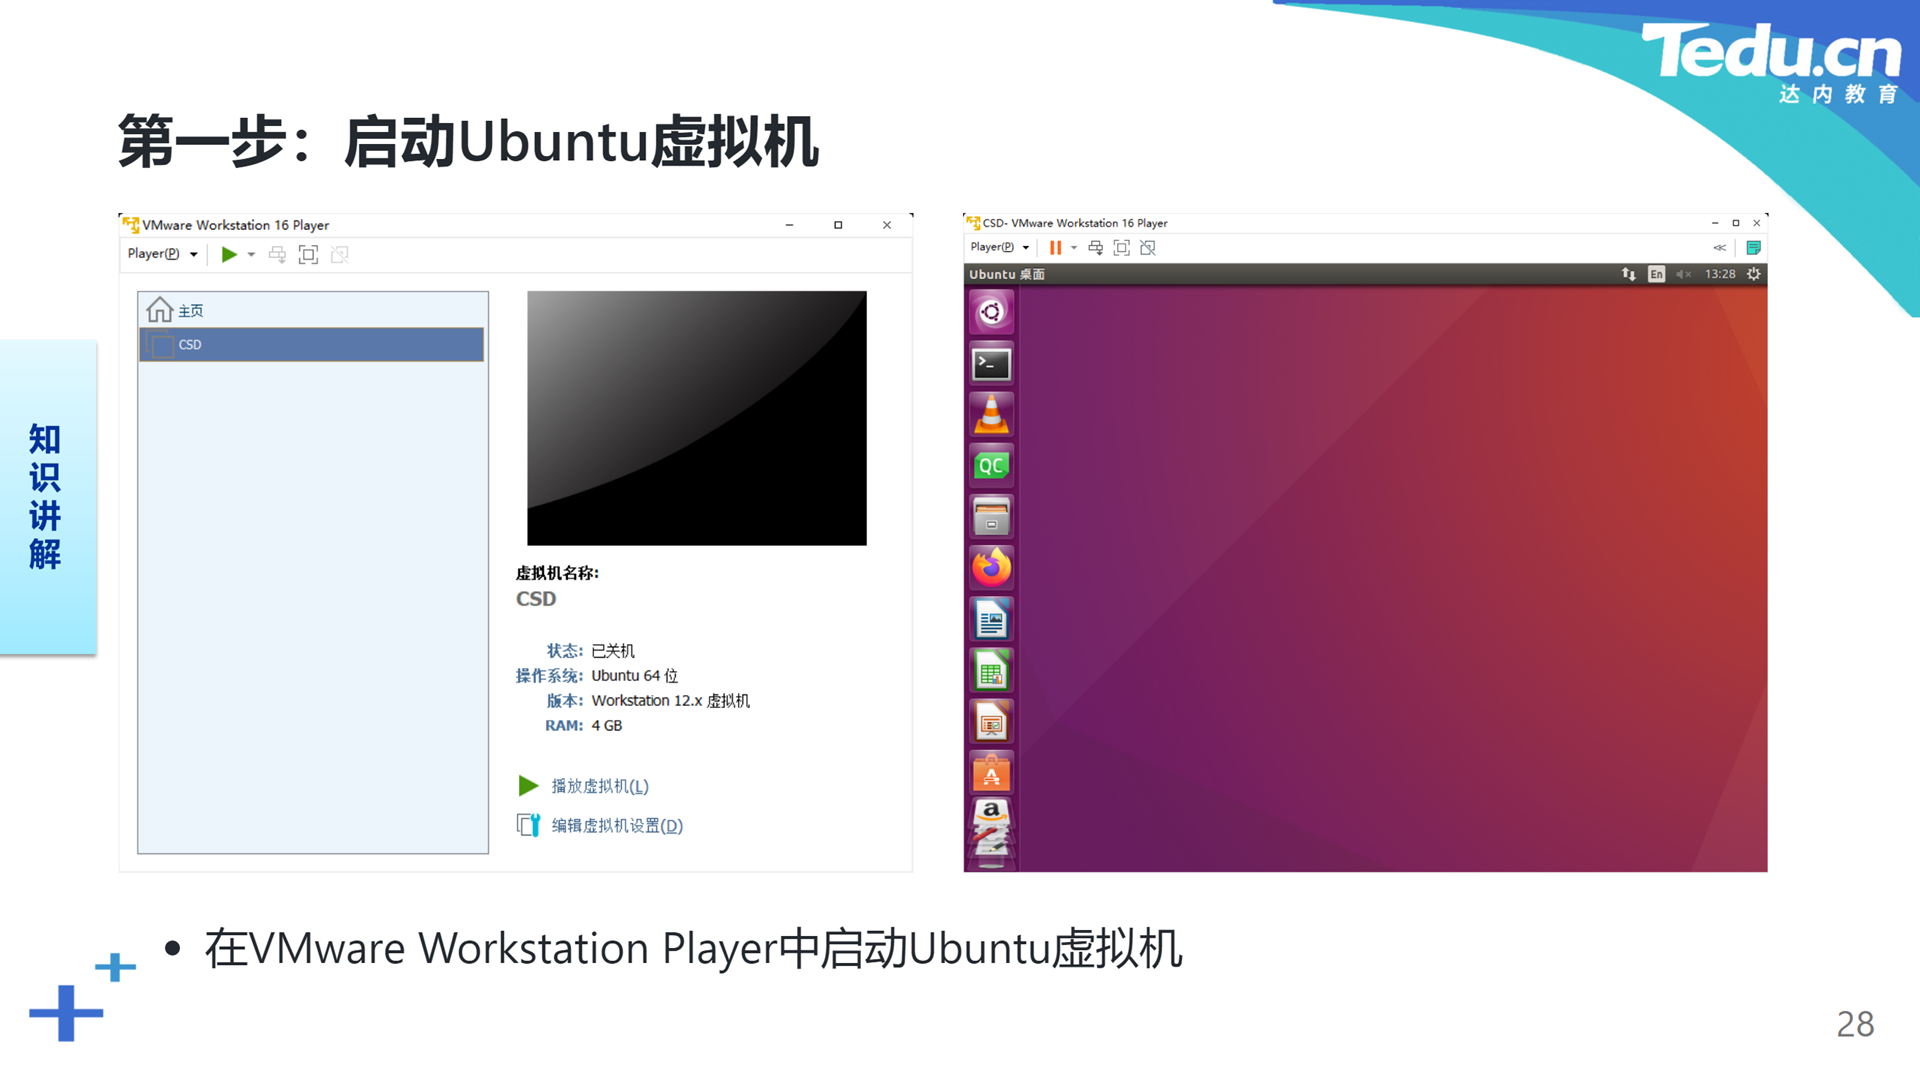The height and width of the screenshot is (1080, 1920).
Task: Click unity mode icon in left VMware toolbar
Action: tap(340, 254)
